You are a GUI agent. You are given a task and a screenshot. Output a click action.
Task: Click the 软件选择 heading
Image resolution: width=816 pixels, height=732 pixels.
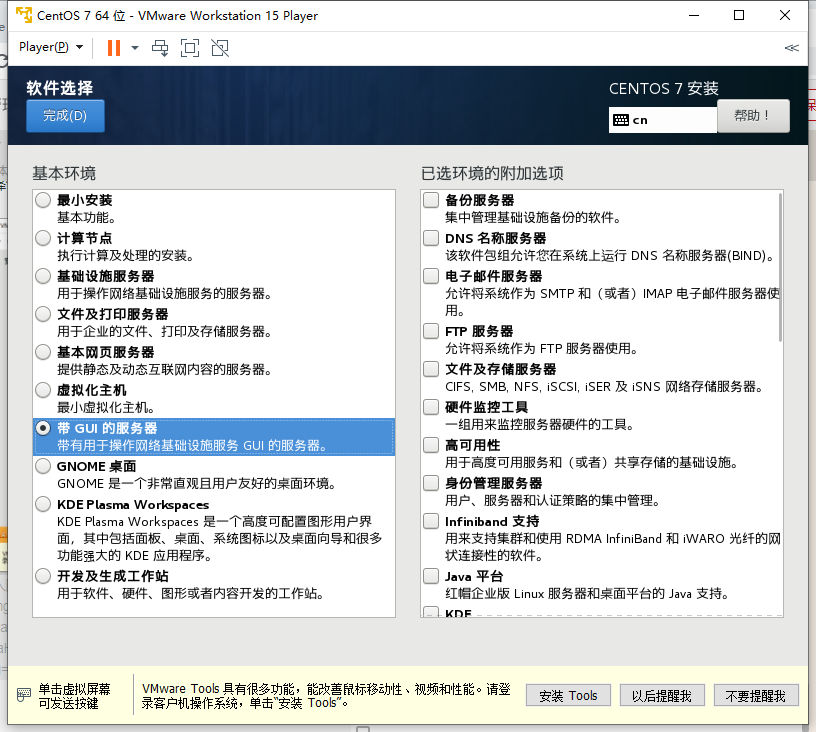(x=60, y=88)
